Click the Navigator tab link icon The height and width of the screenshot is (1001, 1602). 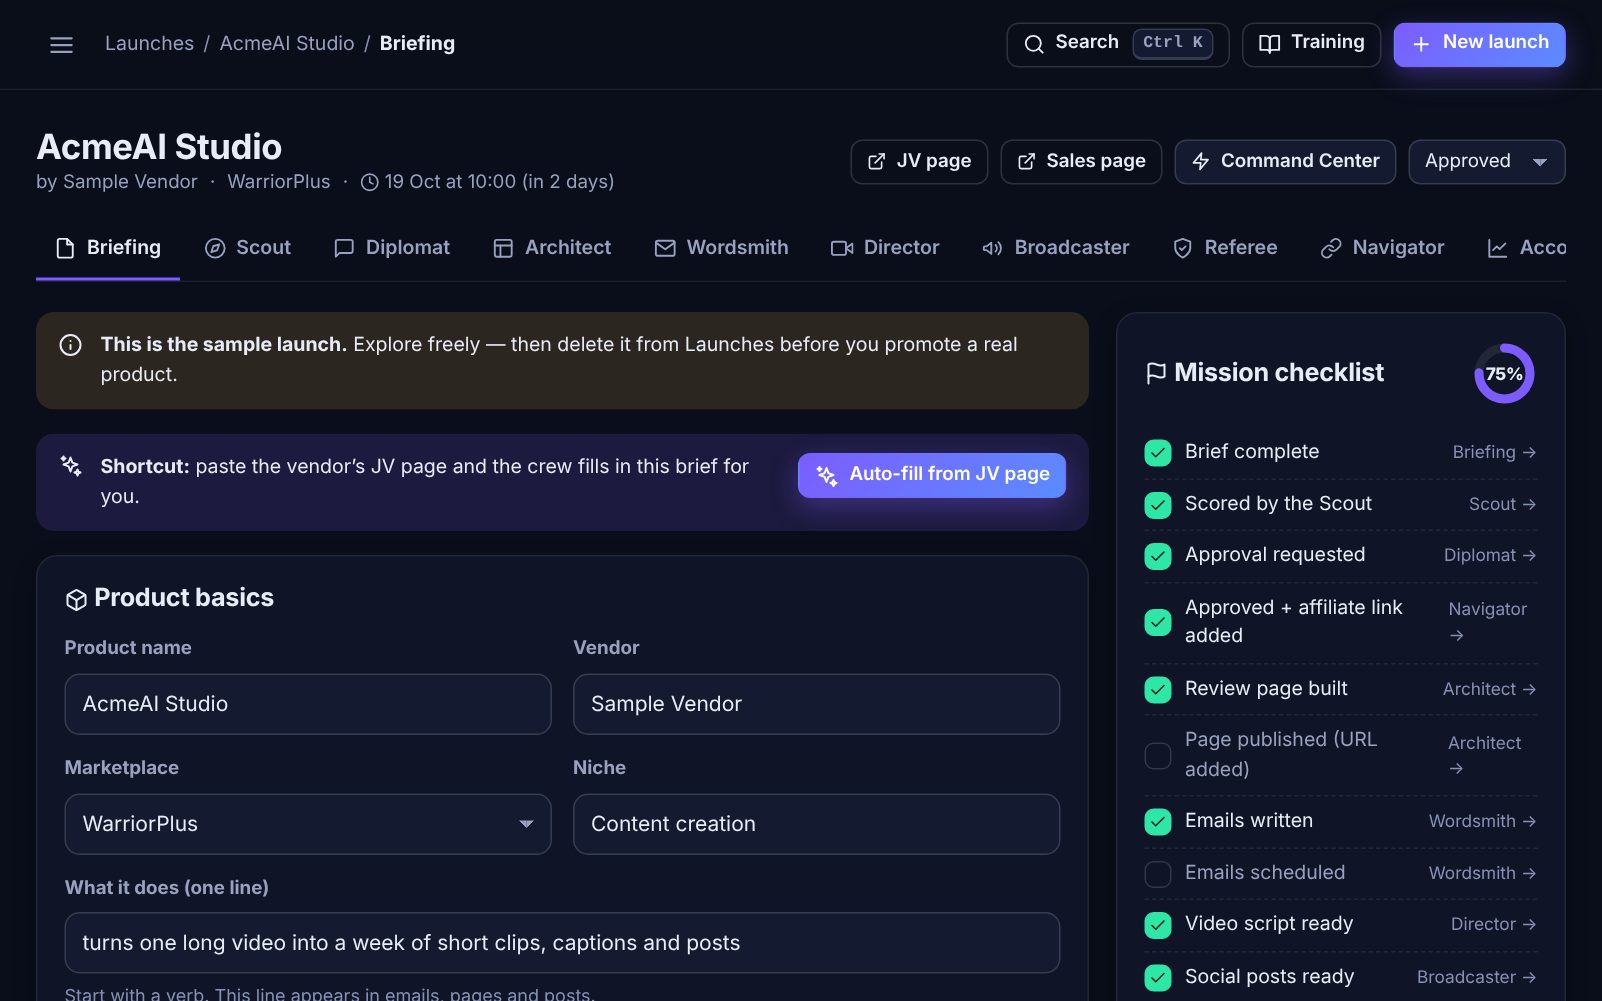1331,248
